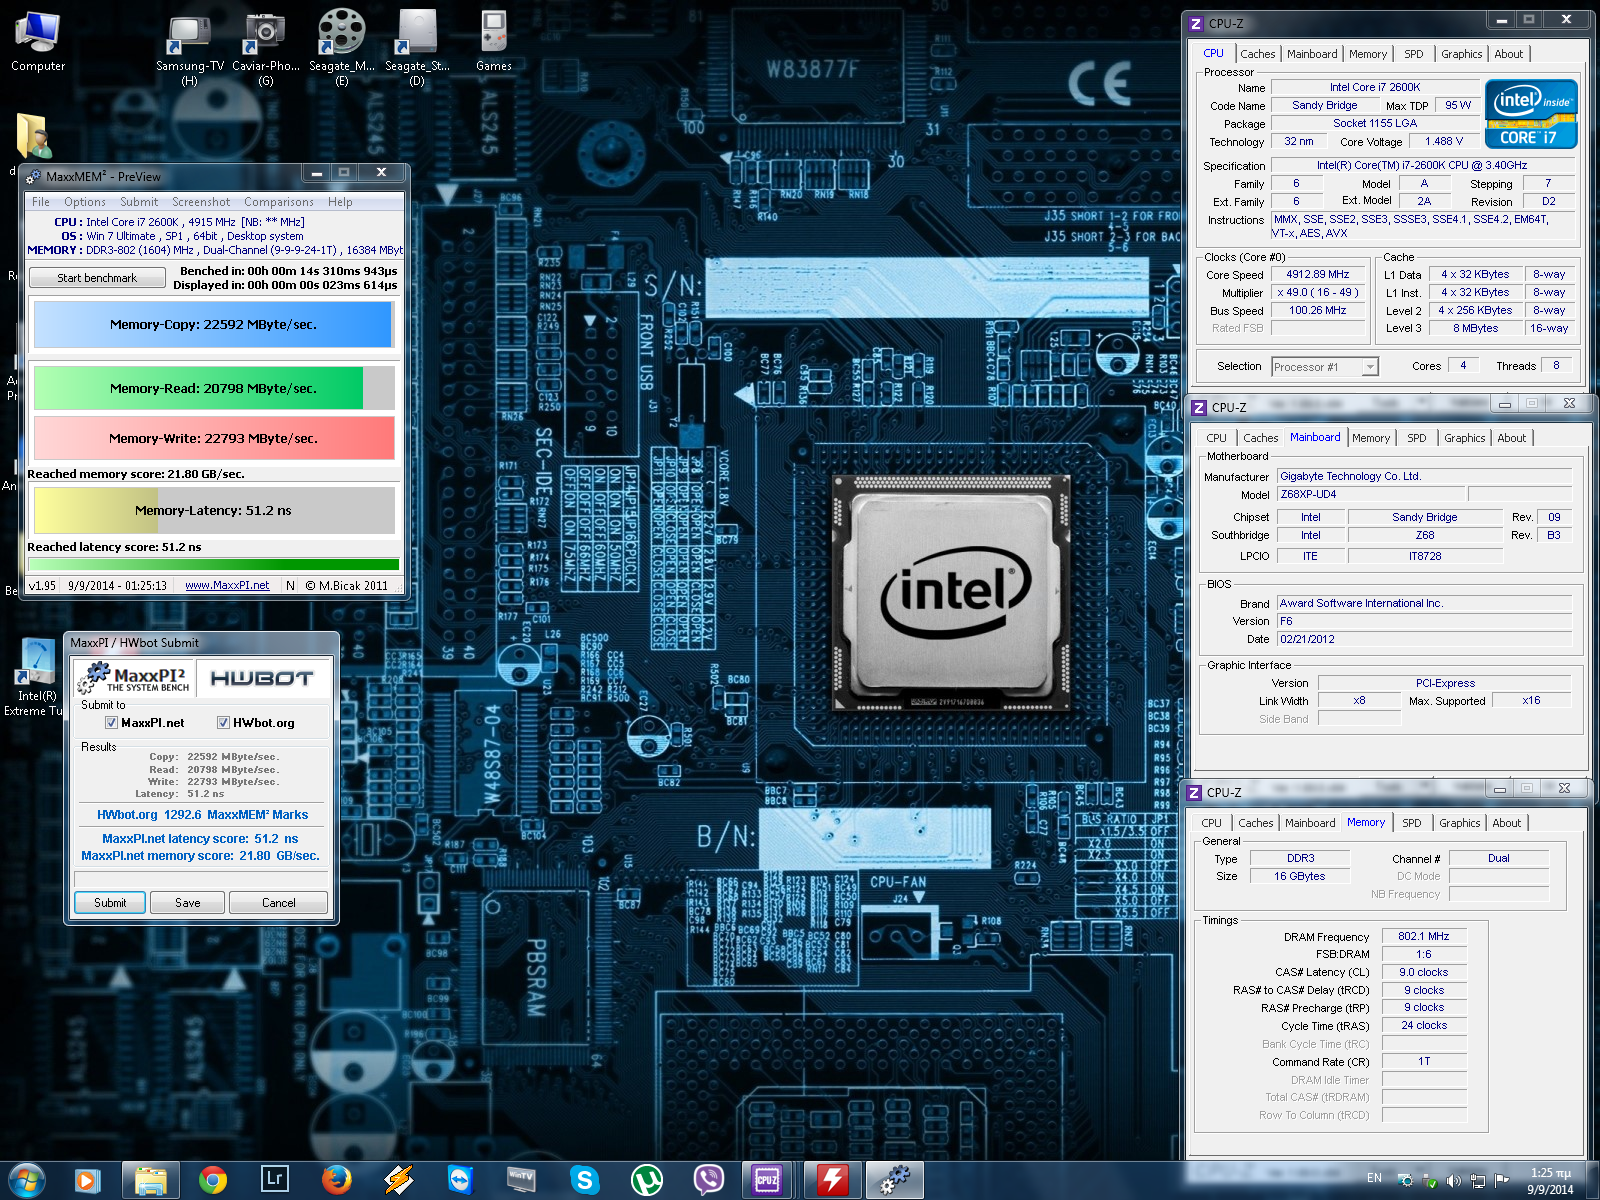Launch TeamViewer from the taskbar
The width and height of the screenshot is (1600, 1200).
(x=460, y=1181)
